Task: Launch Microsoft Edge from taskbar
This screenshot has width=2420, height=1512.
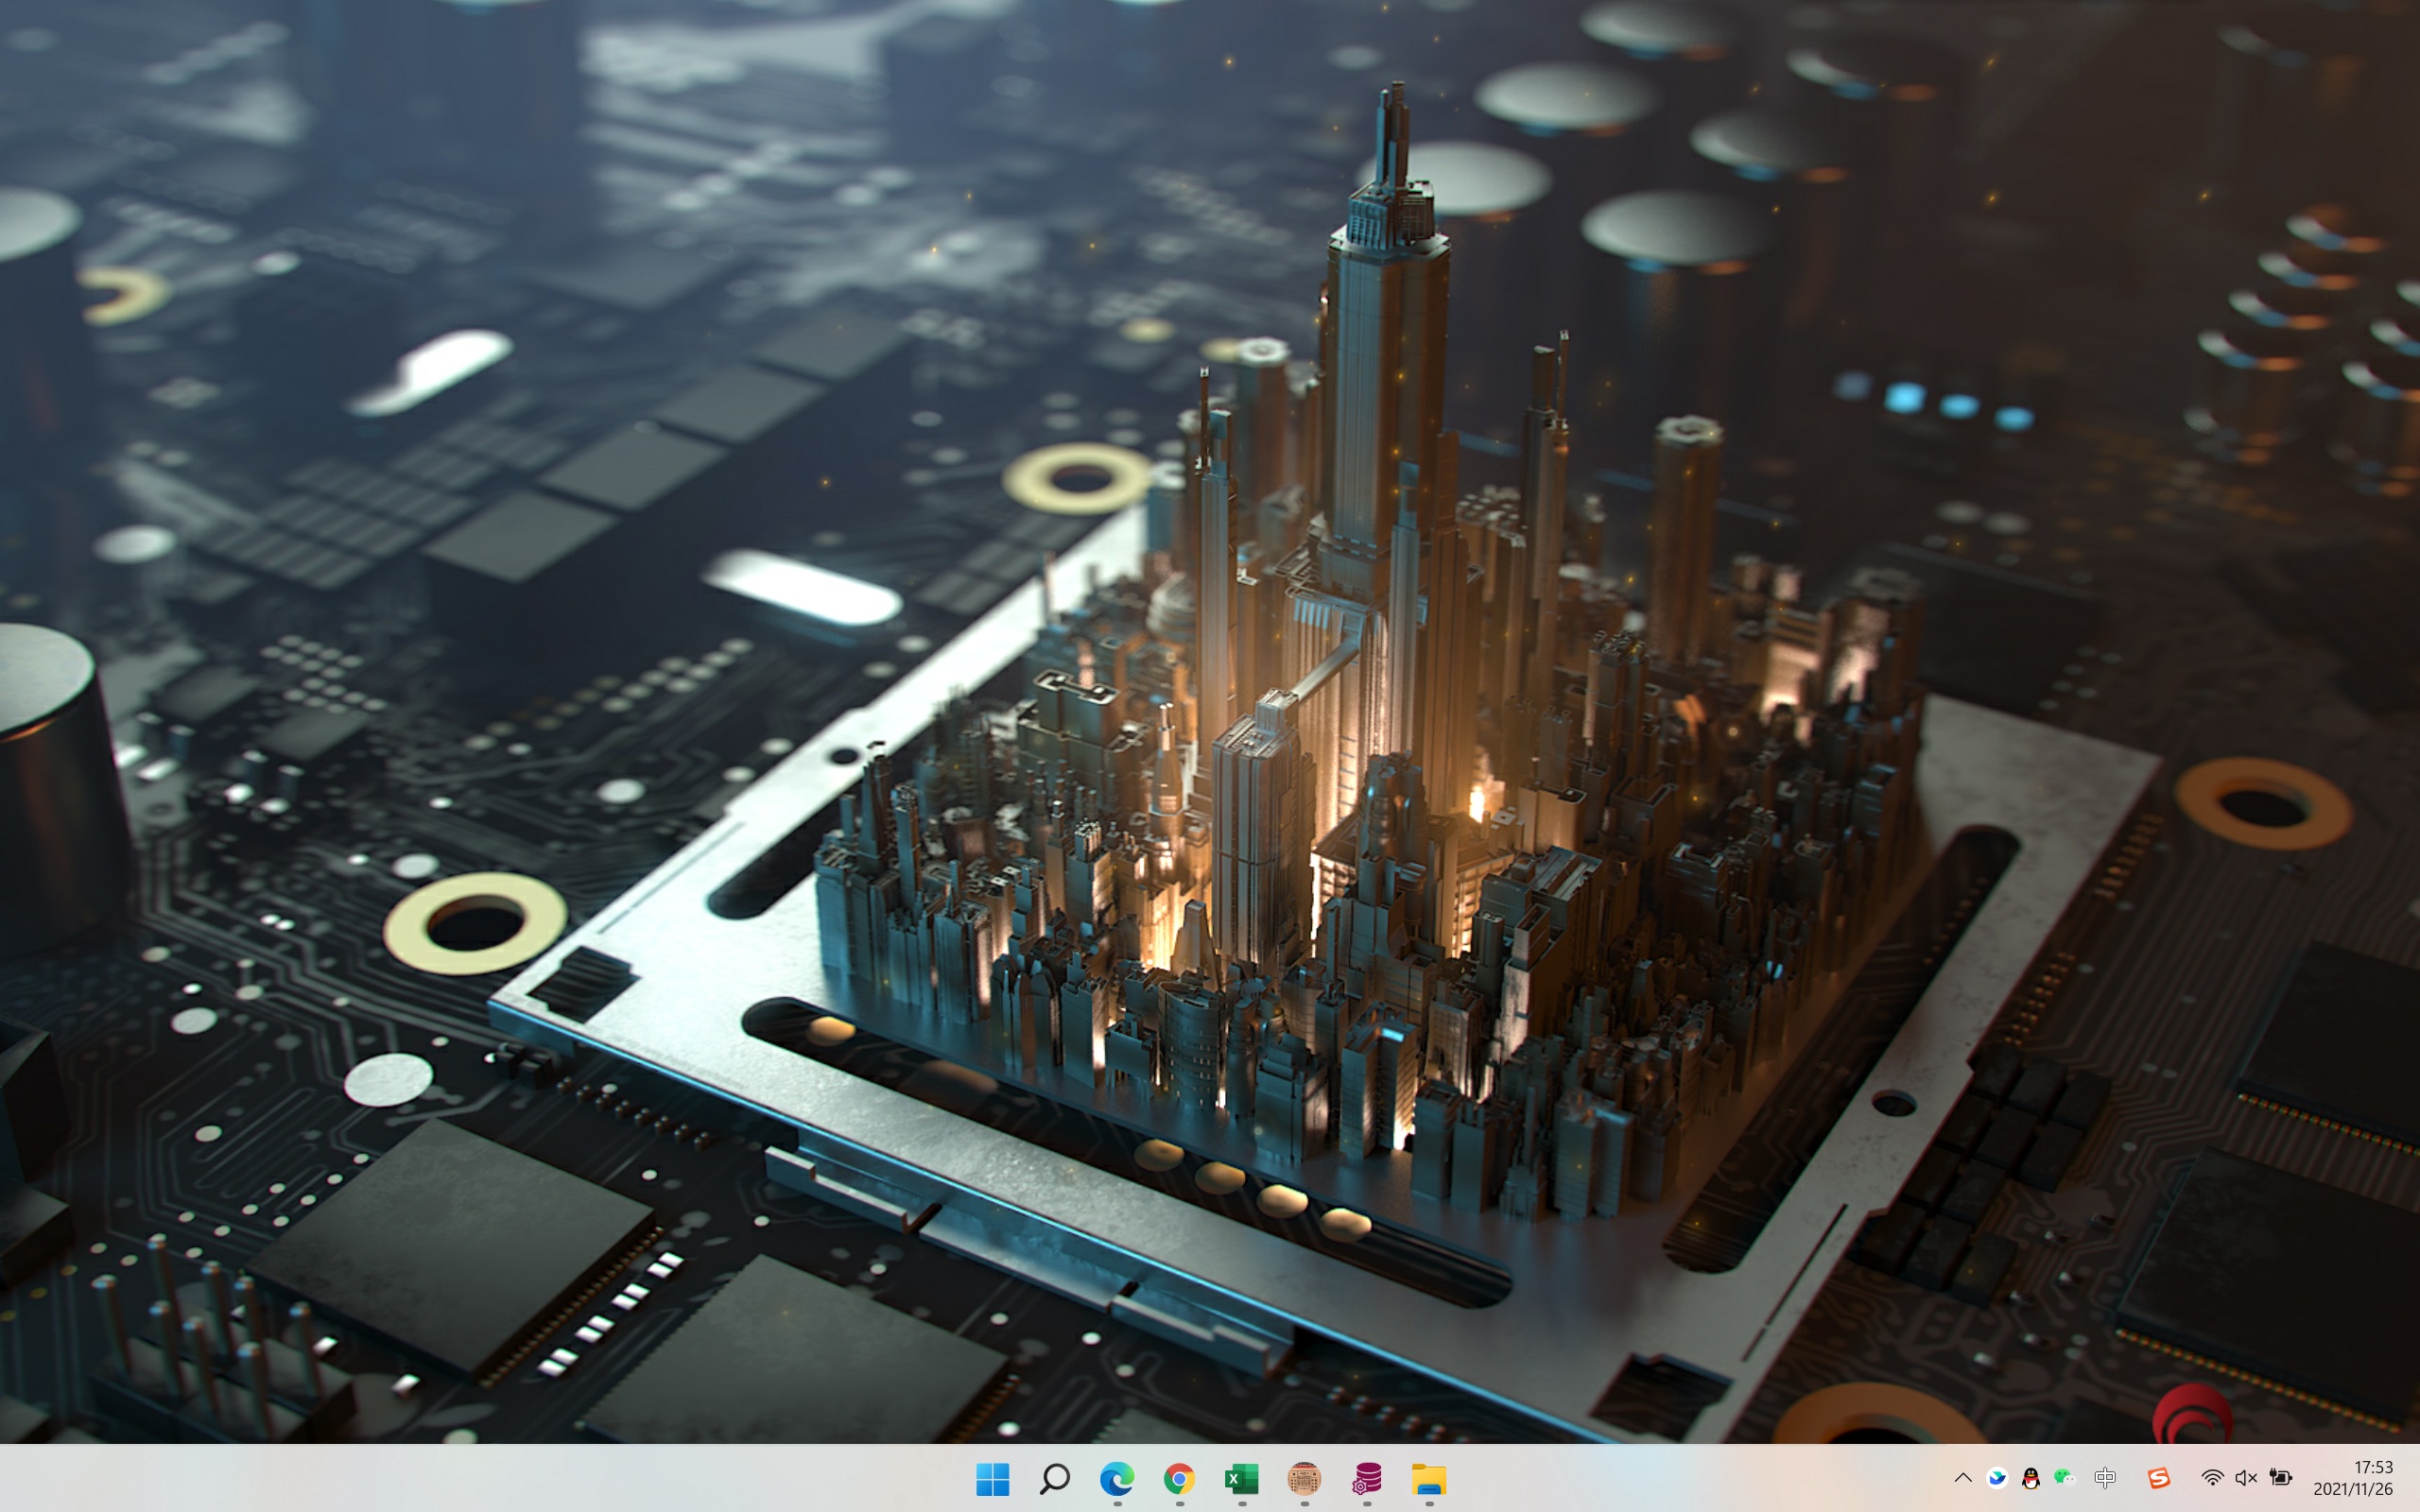Action: pos(1117,1478)
